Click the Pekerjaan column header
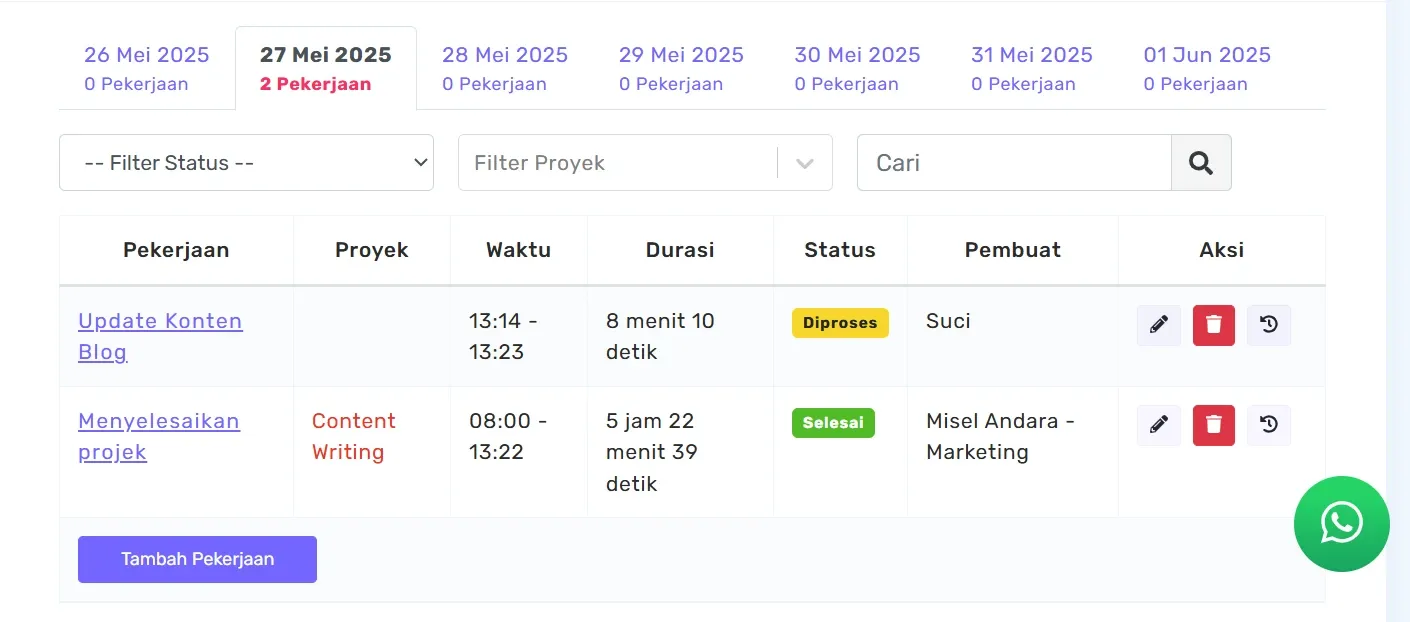This screenshot has width=1410, height=622. click(176, 250)
